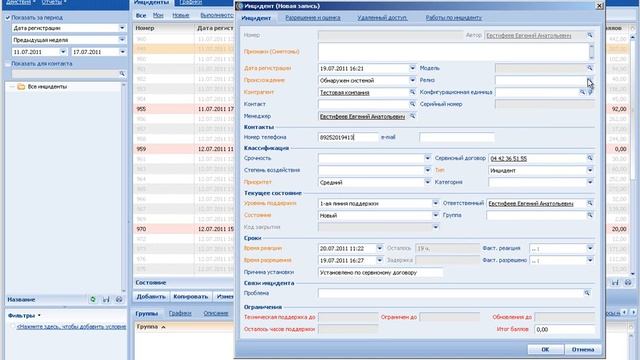Open the Модель lookup search icon

click(x=590, y=68)
